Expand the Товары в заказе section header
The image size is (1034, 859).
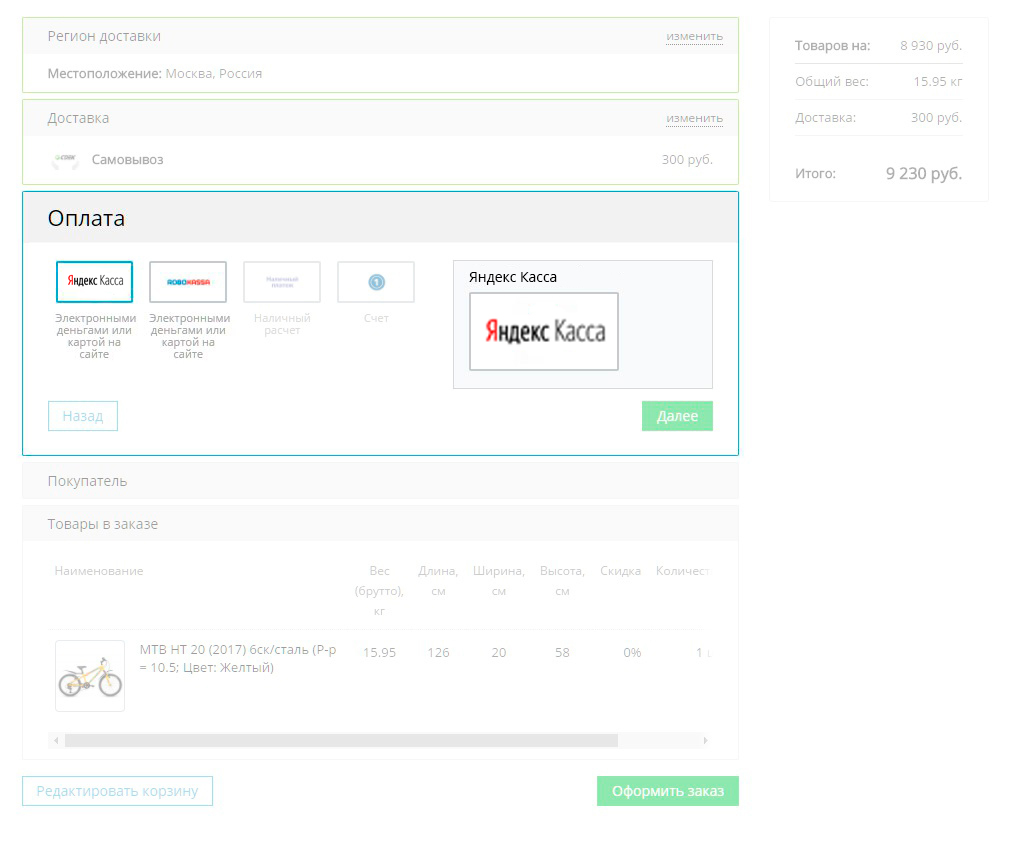380,524
